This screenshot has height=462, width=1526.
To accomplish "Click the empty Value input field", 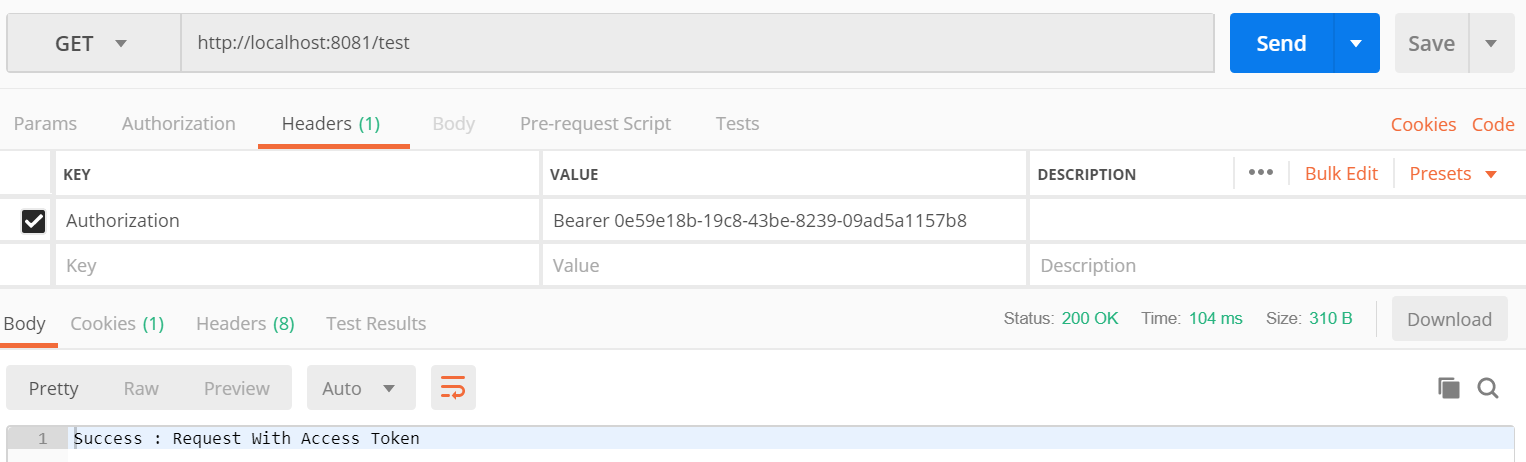I will (784, 266).
